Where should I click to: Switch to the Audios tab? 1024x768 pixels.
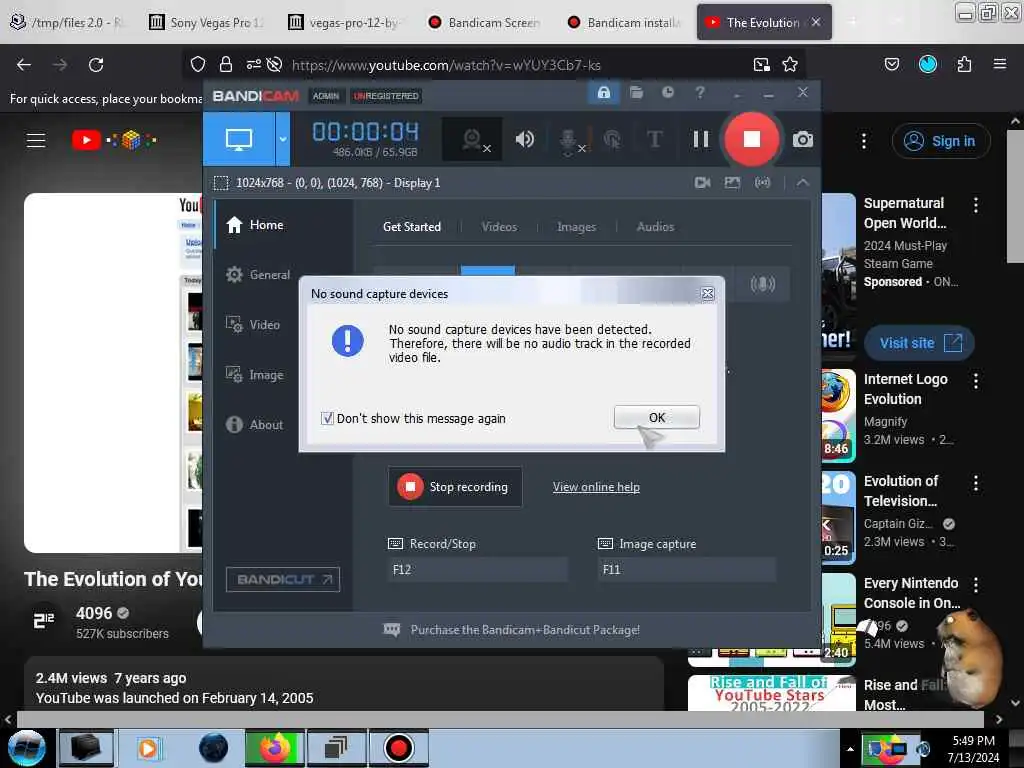[655, 227]
